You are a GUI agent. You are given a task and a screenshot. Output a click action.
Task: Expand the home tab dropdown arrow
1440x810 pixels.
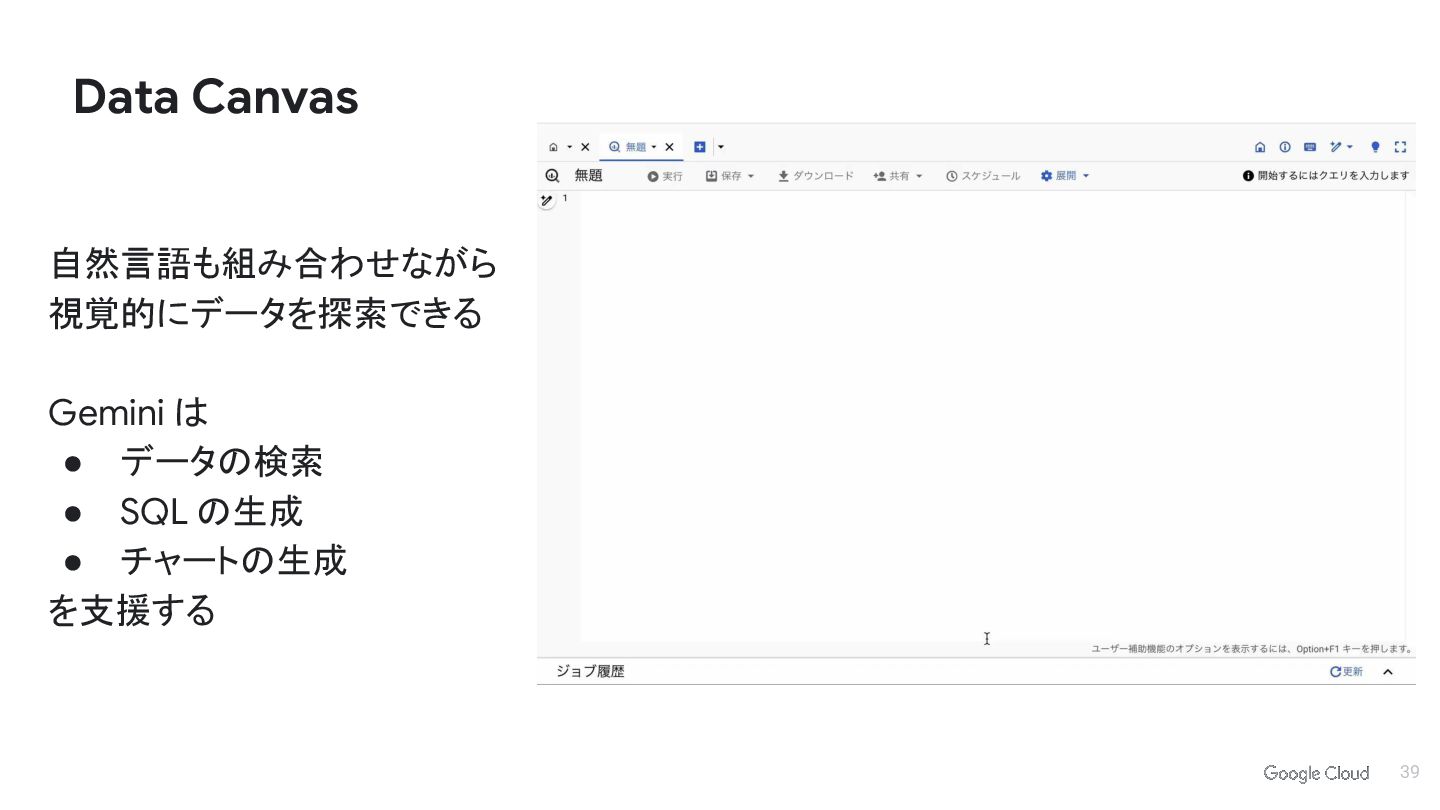[x=570, y=147]
